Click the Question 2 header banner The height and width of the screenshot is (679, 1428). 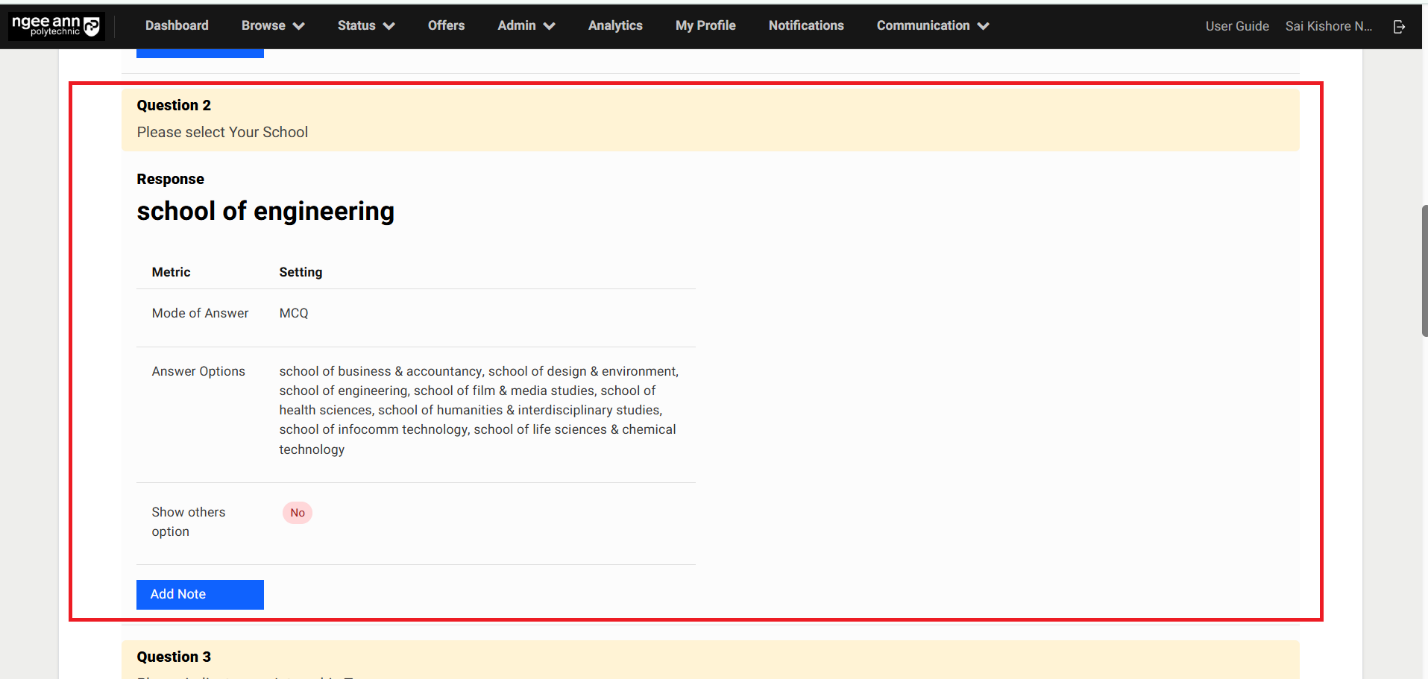(710, 119)
